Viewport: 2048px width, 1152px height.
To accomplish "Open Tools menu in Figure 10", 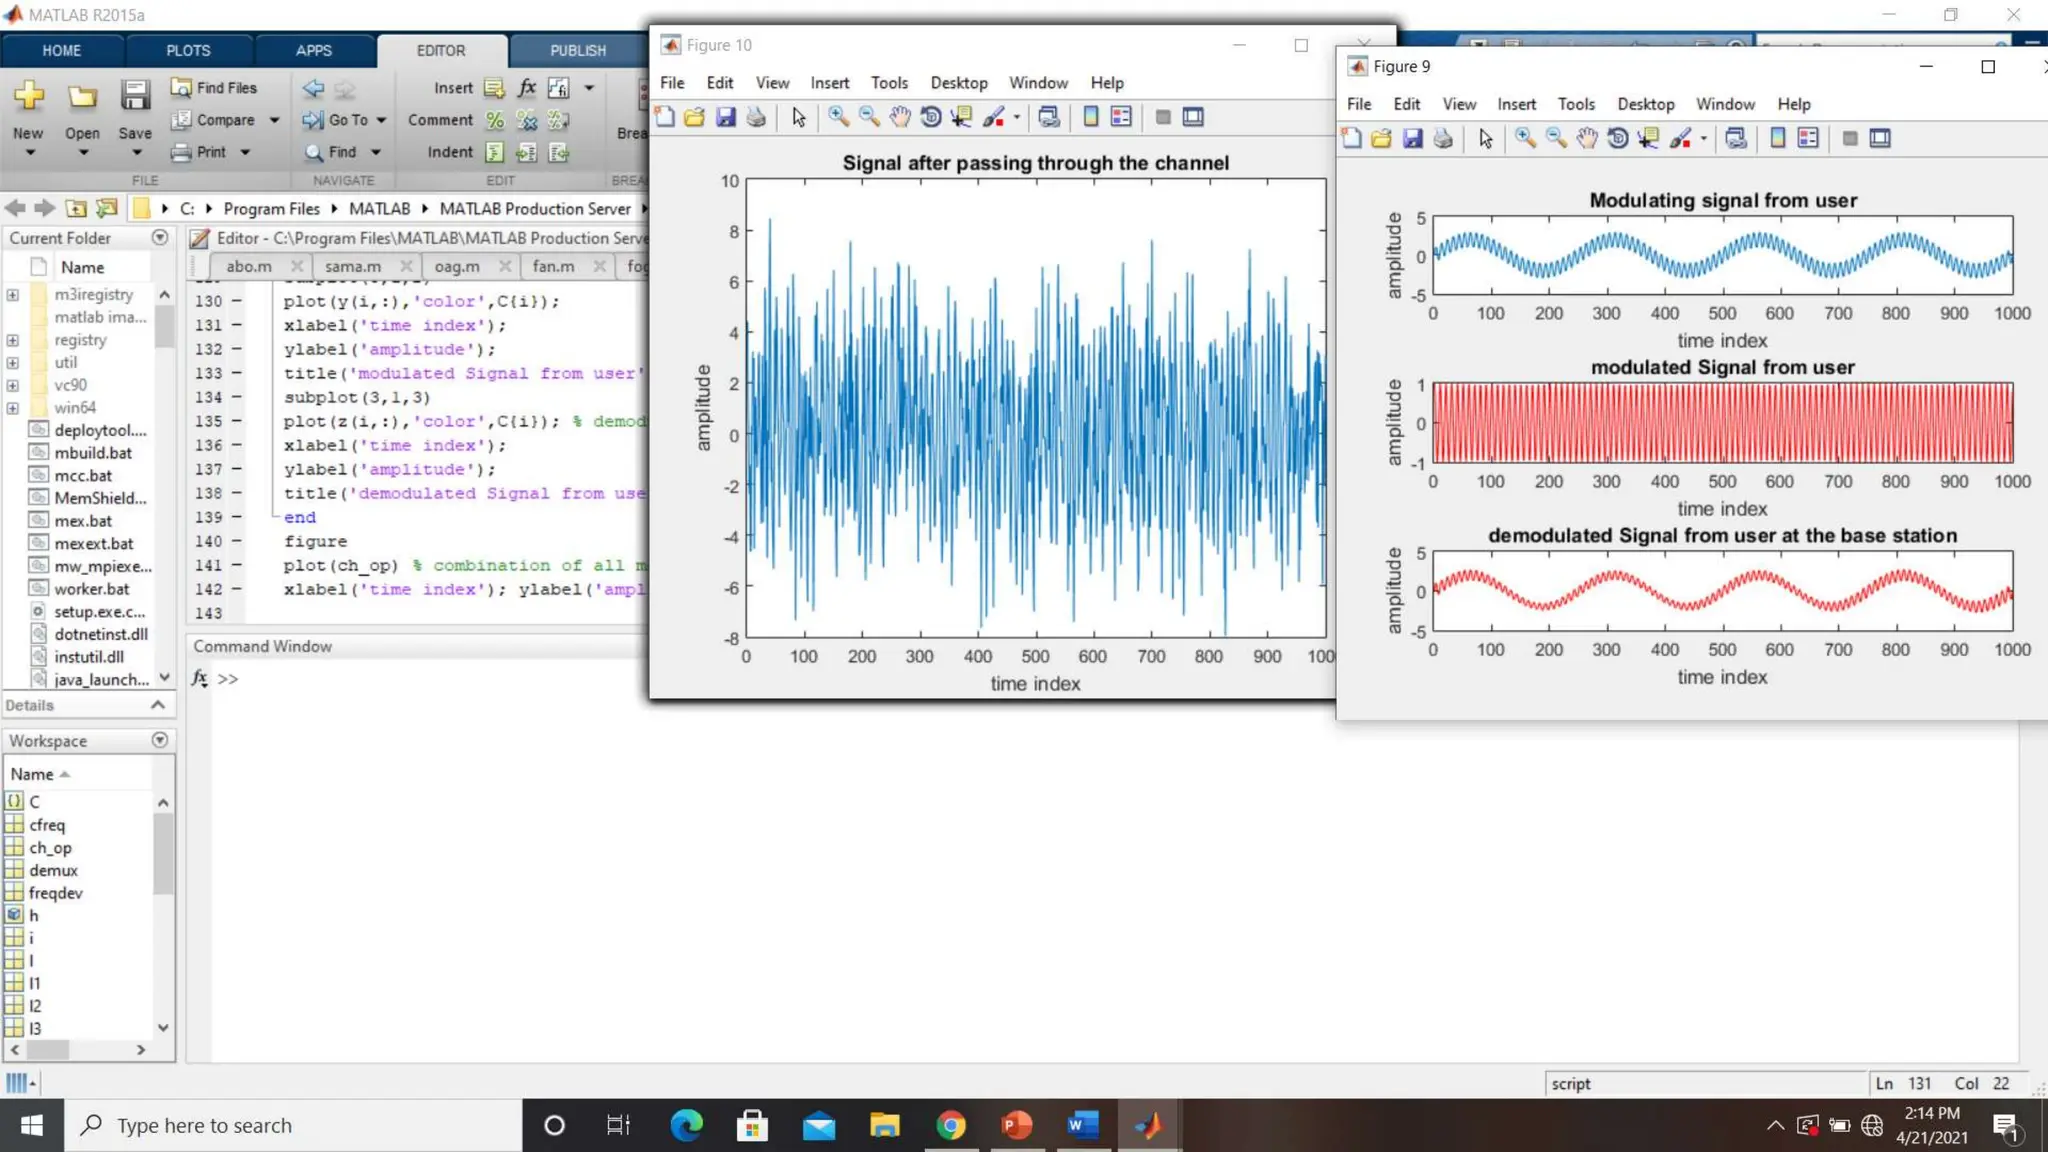I will (888, 83).
